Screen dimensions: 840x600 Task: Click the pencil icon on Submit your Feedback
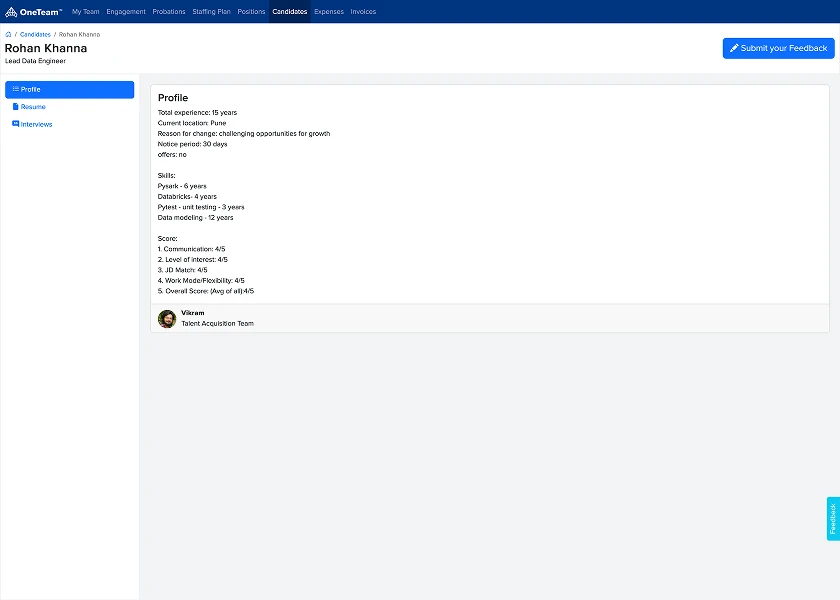pos(734,48)
